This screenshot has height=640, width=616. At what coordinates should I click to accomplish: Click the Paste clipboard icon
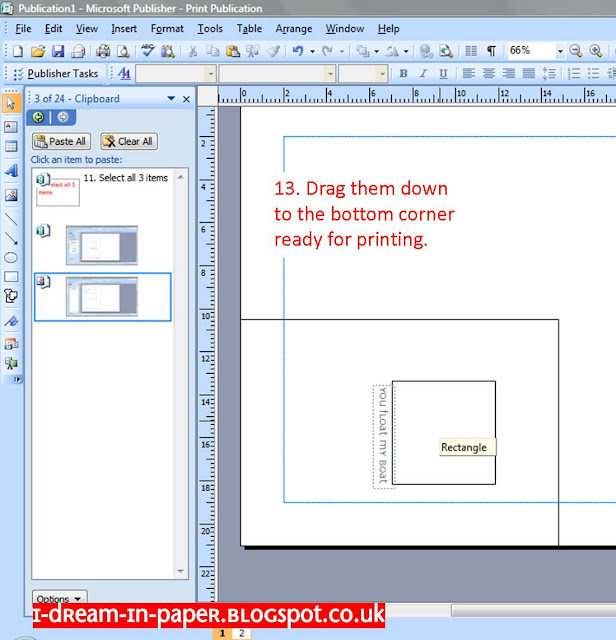click(x=233, y=51)
